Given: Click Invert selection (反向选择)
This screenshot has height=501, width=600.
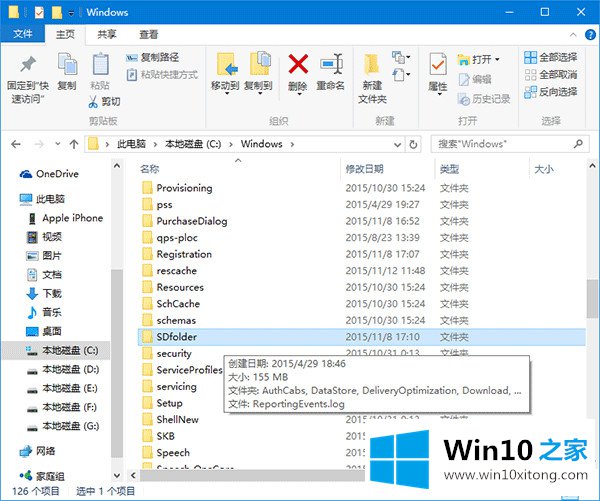Looking at the screenshot, I should [550, 92].
